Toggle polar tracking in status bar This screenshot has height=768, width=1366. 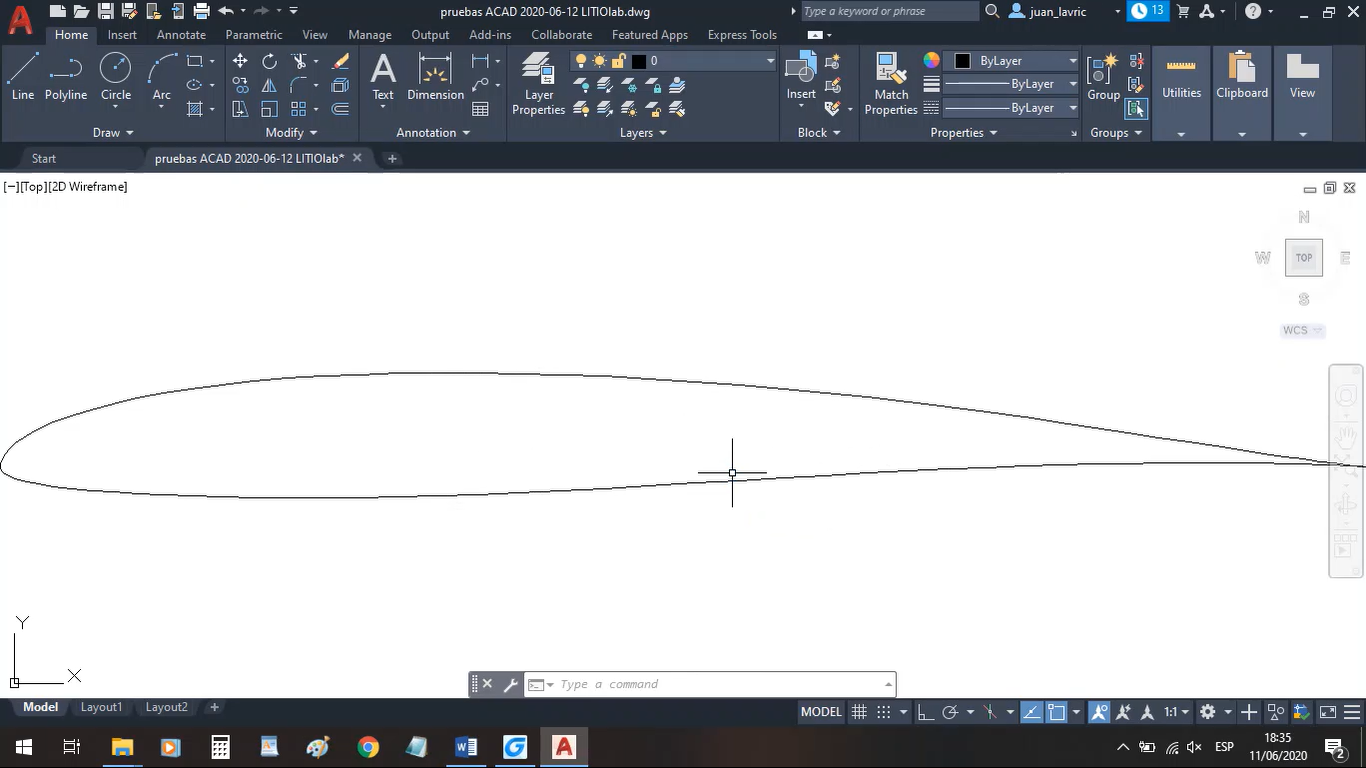[x=951, y=712]
